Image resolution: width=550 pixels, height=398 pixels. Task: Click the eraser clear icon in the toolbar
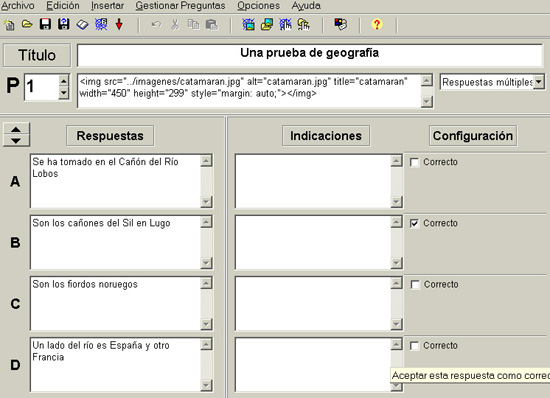coord(82,25)
